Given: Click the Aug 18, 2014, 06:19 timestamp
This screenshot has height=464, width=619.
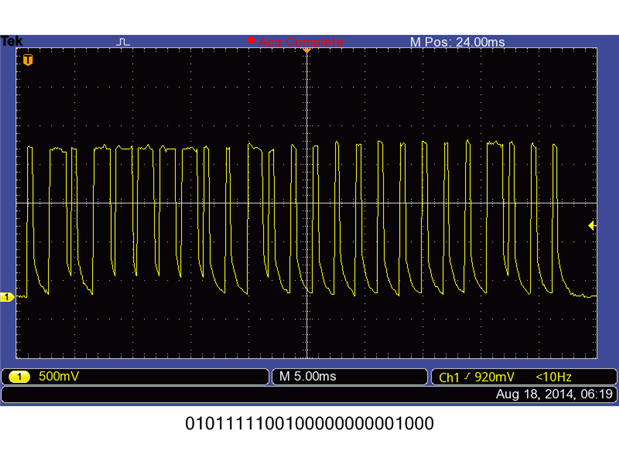Looking at the screenshot, I should point(554,394).
